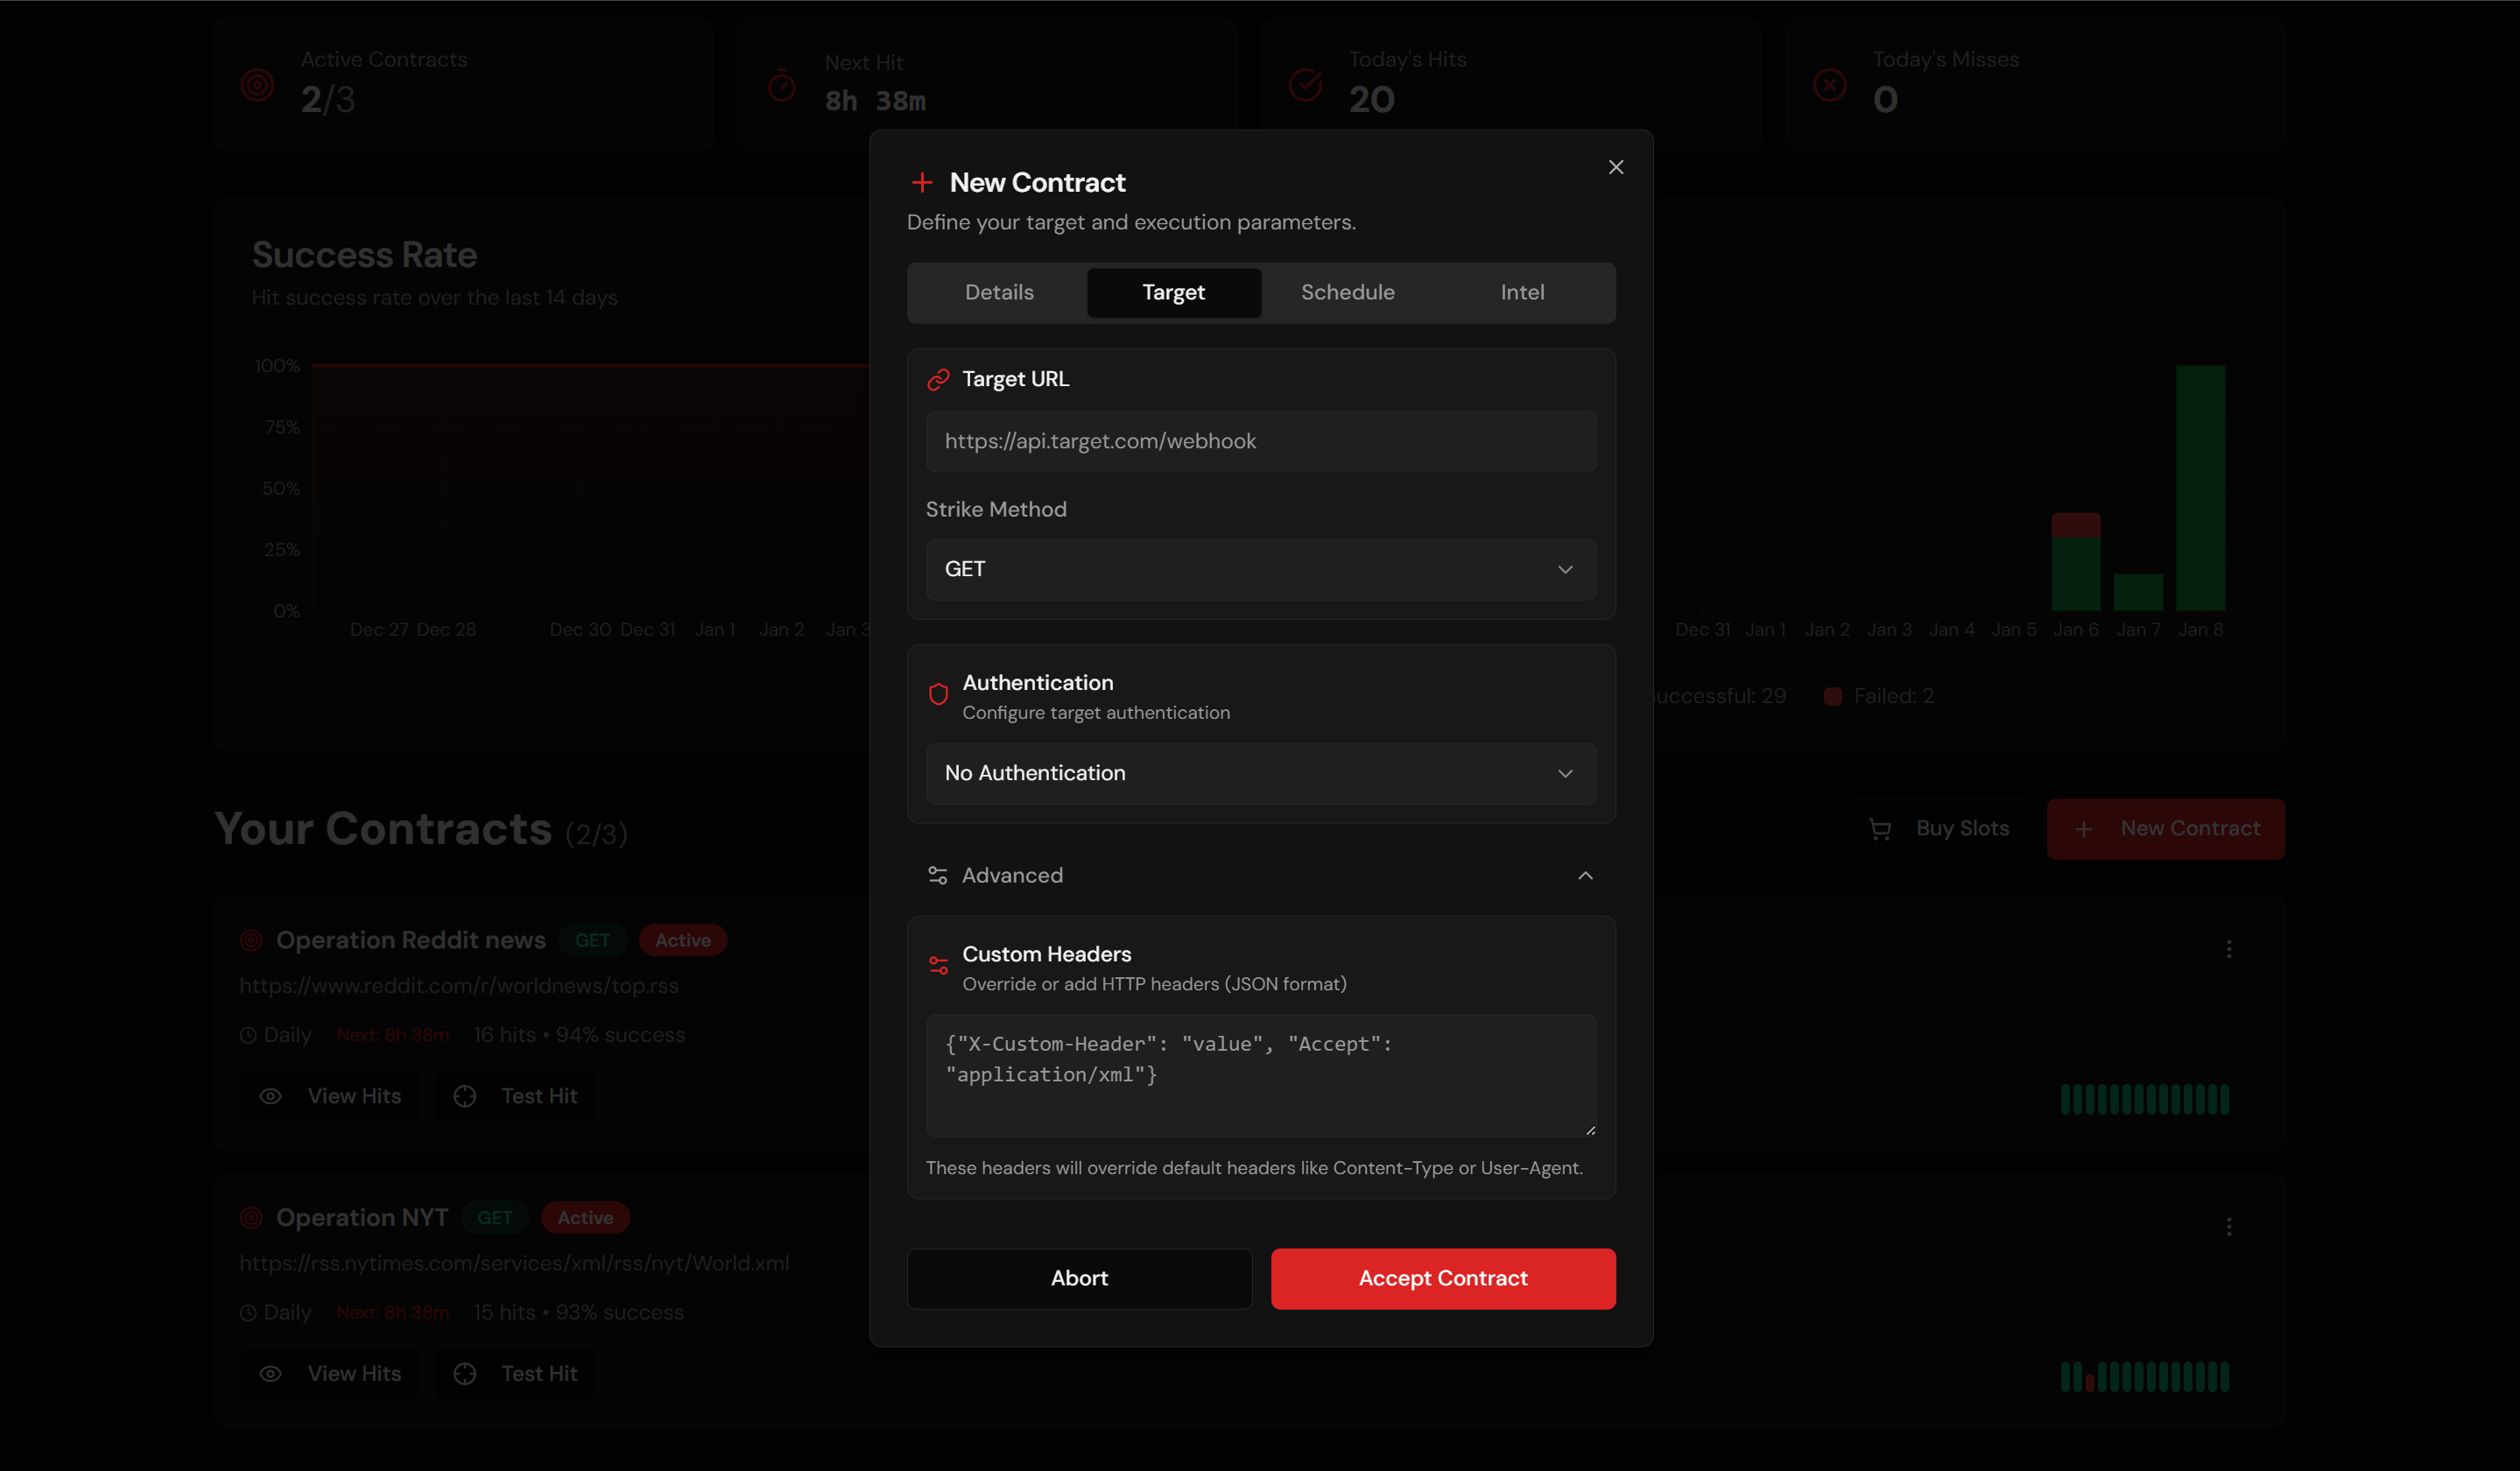Click the shopping cart icon on Buy Slots
Viewport: 2520px width, 1471px height.
(1880, 828)
